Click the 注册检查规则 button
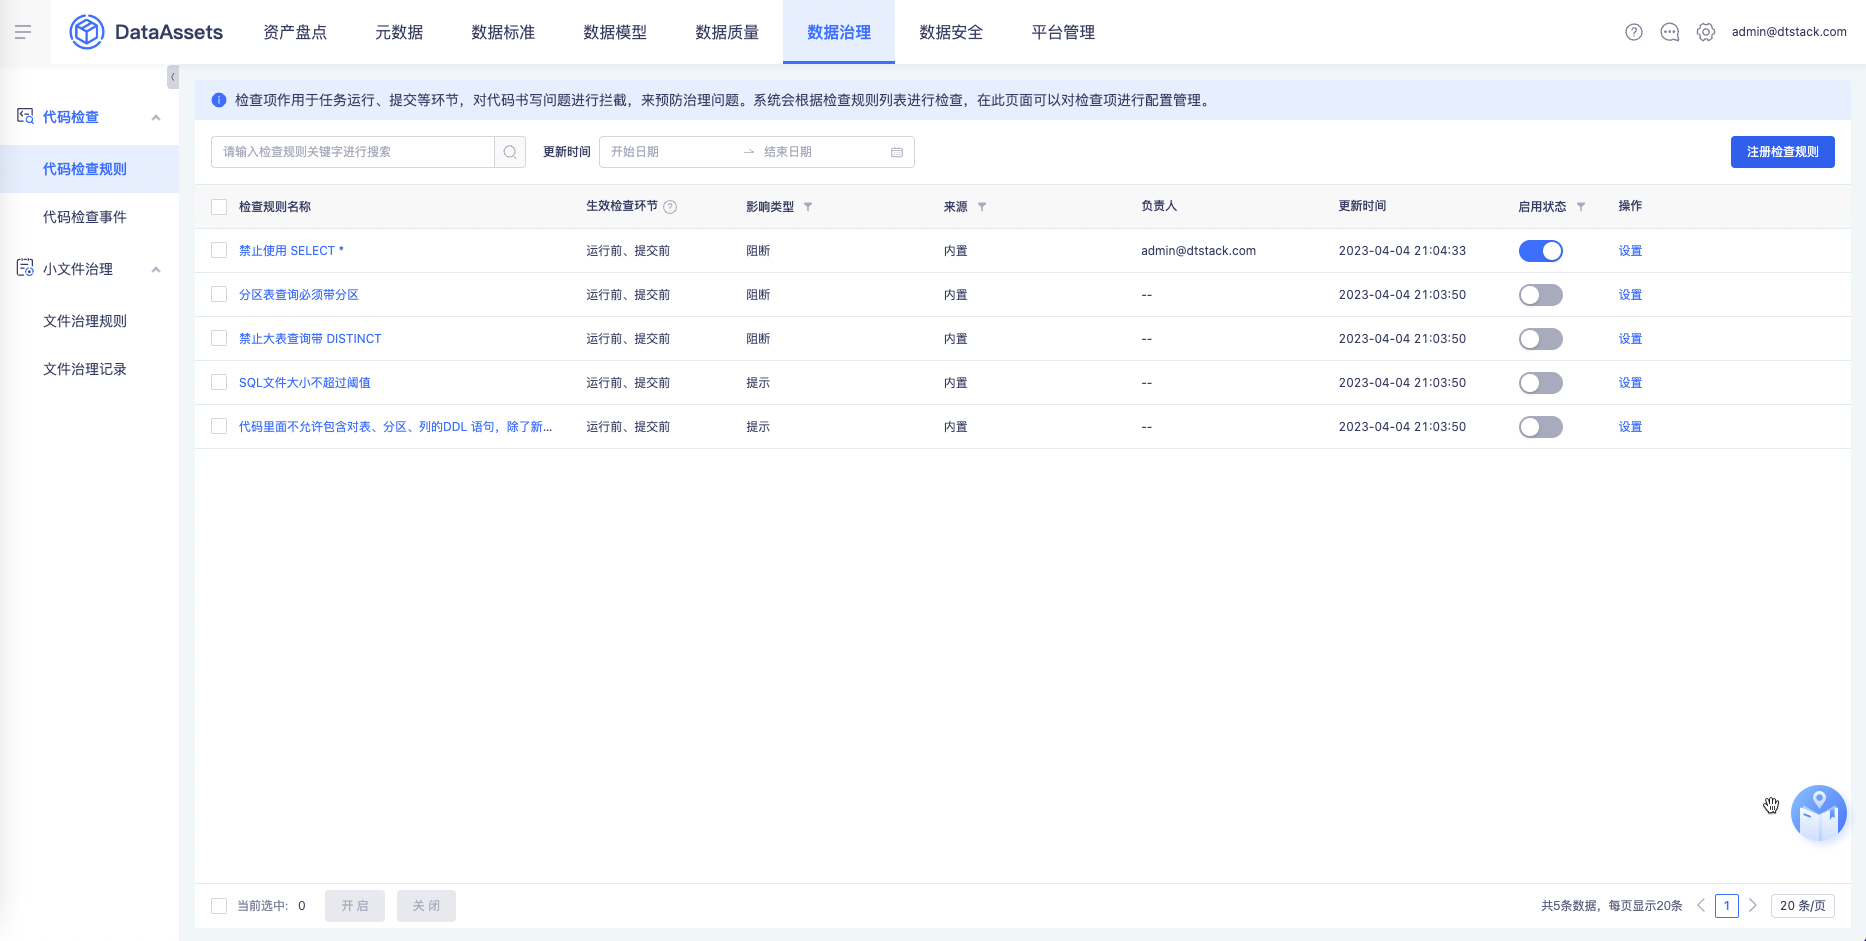 click(x=1783, y=152)
